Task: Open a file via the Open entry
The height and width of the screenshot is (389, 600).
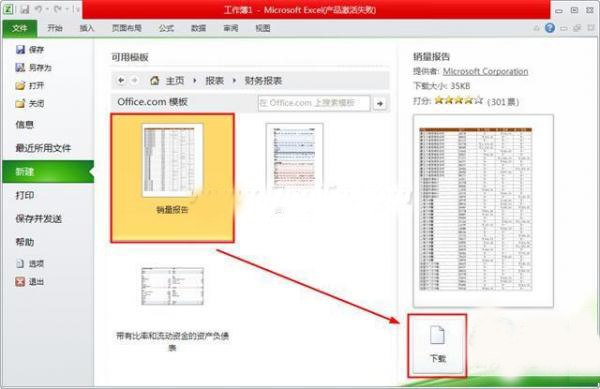Action: coord(30,85)
